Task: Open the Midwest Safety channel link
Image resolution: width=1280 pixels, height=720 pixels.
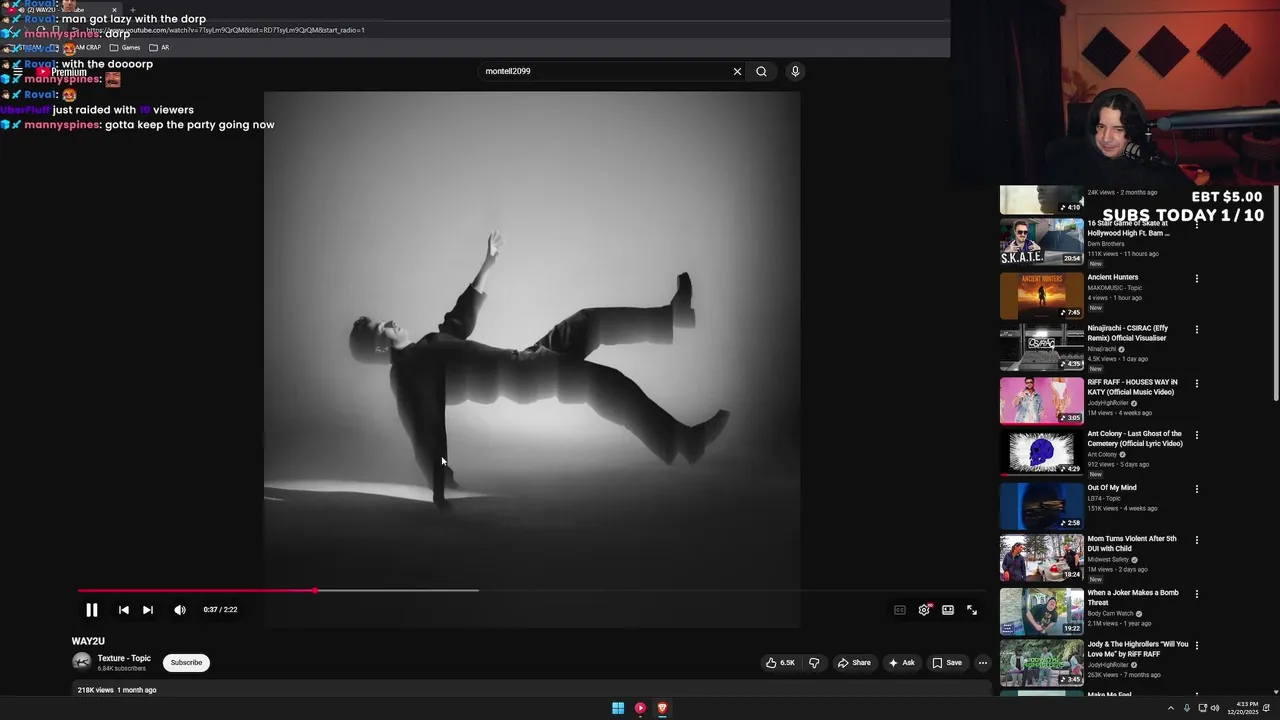Action: click(x=1109, y=559)
